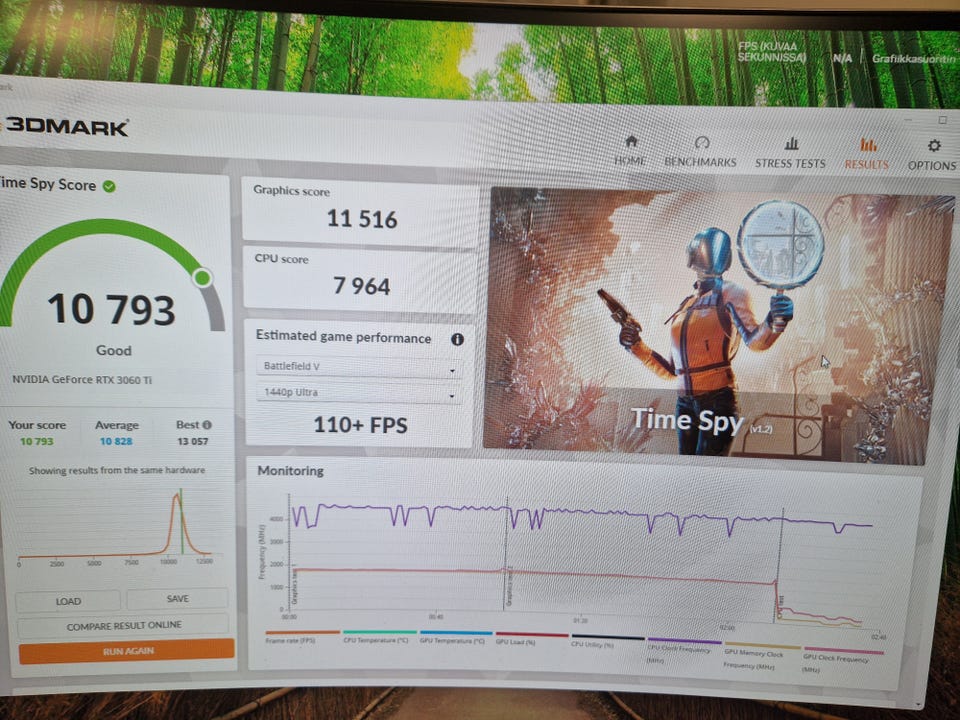The width and height of the screenshot is (960, 720).
Task: Toggle Frame rate (FPS) legend line
Action: click(302, 632)
